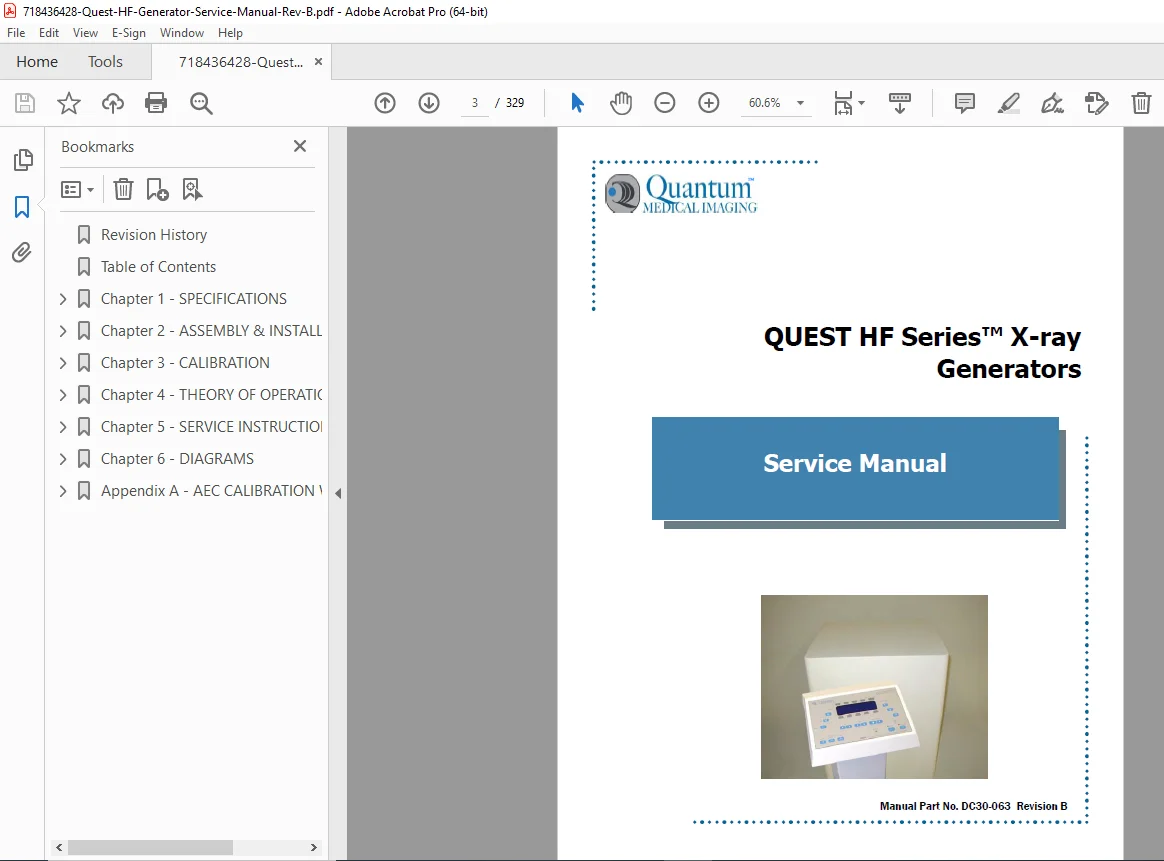Select the Highlight text pen tool
Screen dimensions: 1164x861
(x=1008, y=103)
